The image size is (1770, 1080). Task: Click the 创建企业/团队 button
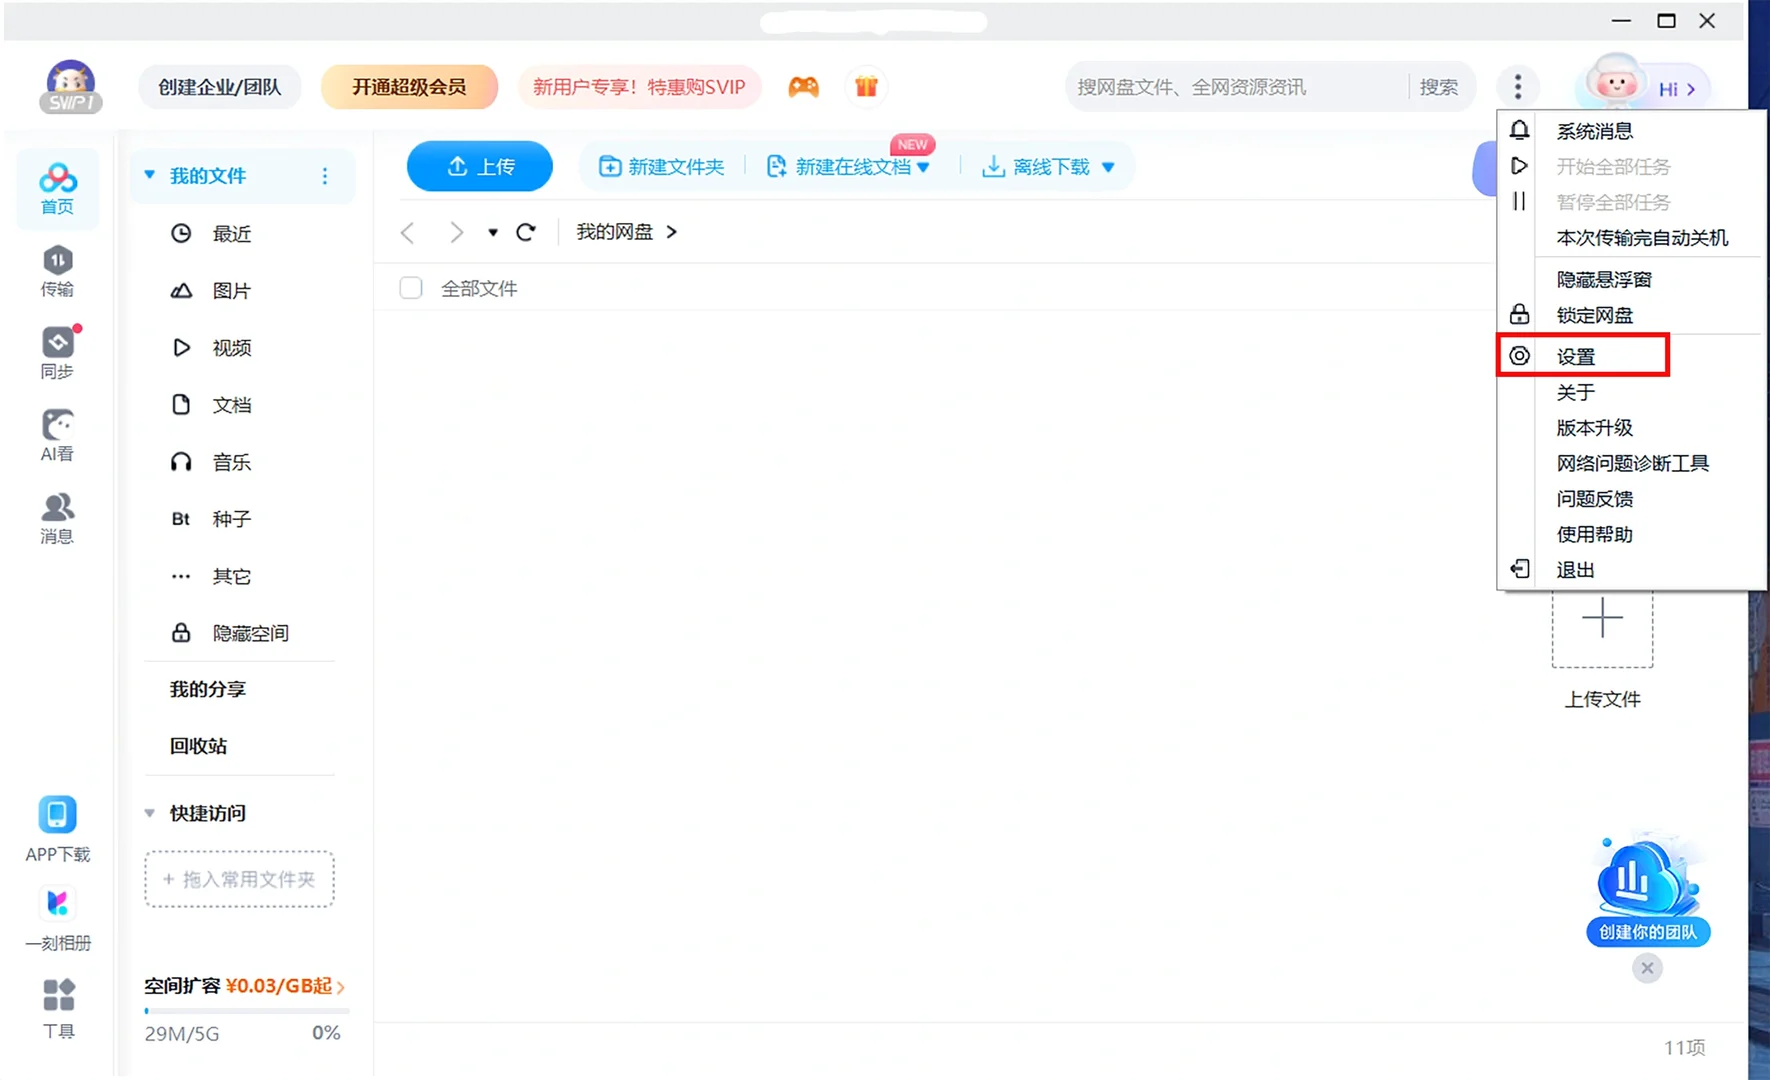tap(219, 87)
